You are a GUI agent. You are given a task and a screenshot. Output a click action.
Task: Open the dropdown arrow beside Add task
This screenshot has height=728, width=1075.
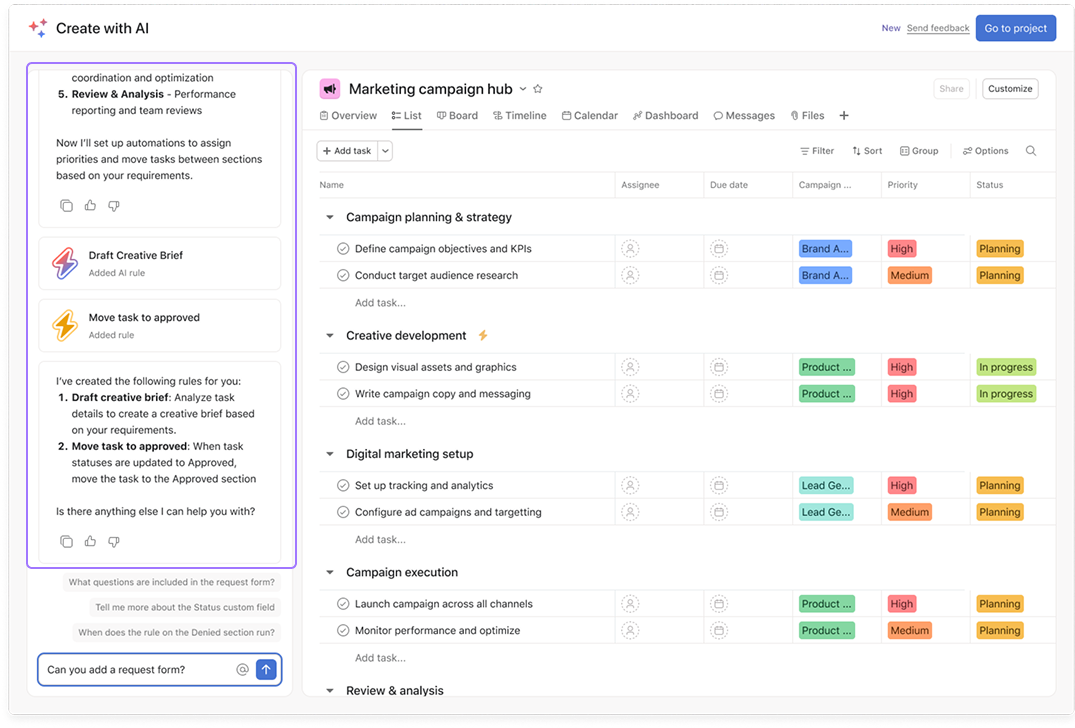pyautogui.click(x=385, y=151)
